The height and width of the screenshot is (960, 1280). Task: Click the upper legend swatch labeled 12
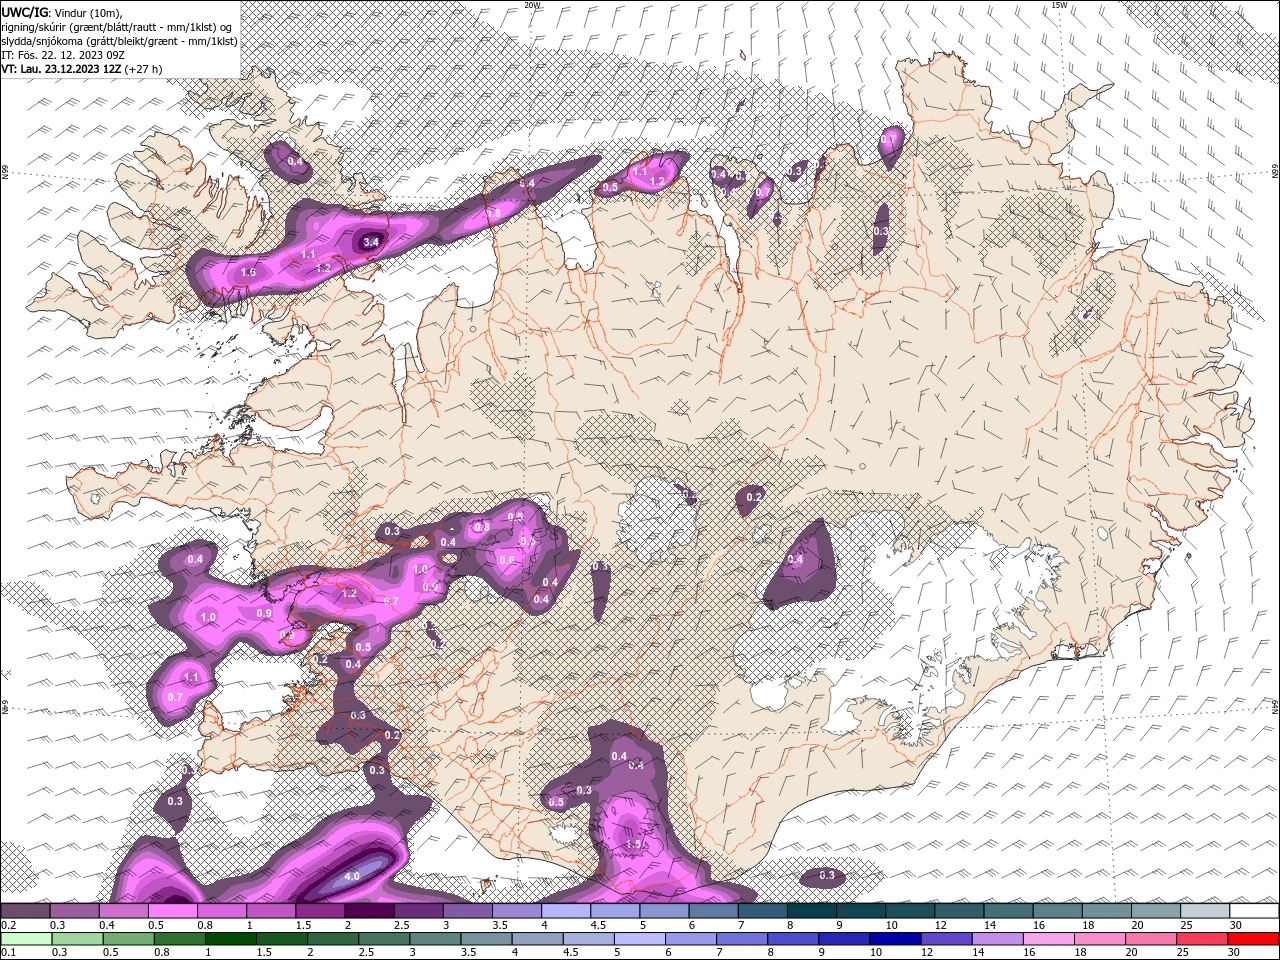[x=959, y=912]
